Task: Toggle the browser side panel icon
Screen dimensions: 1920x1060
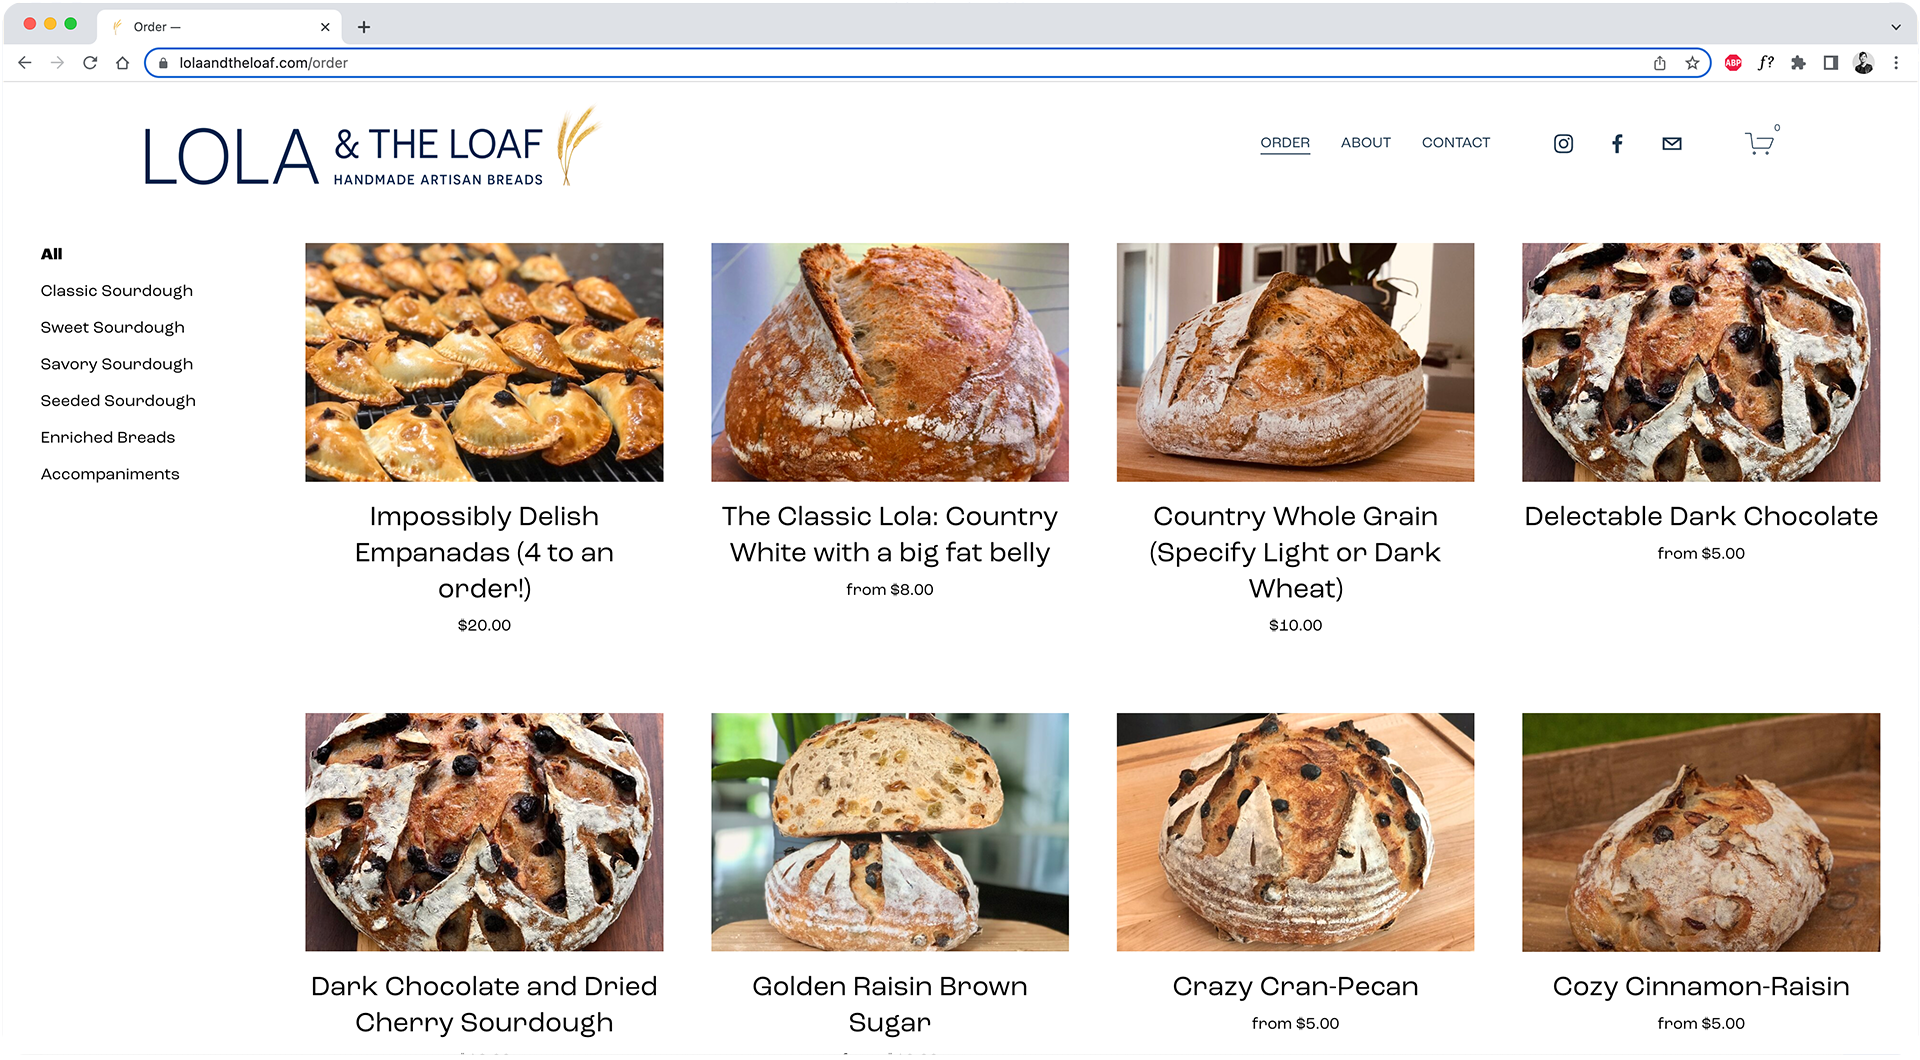Action: [x=1831, y=63]
